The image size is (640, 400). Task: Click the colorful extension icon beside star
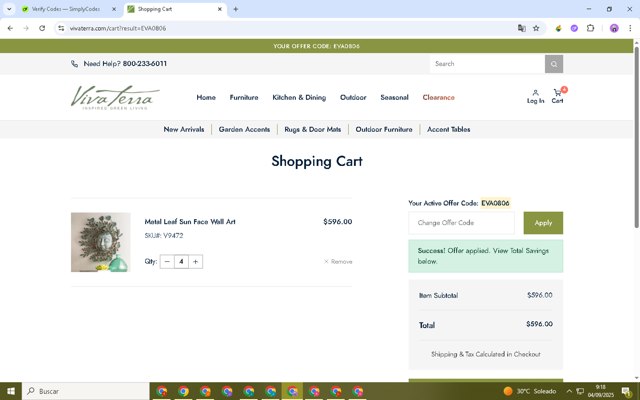[558, 28]
